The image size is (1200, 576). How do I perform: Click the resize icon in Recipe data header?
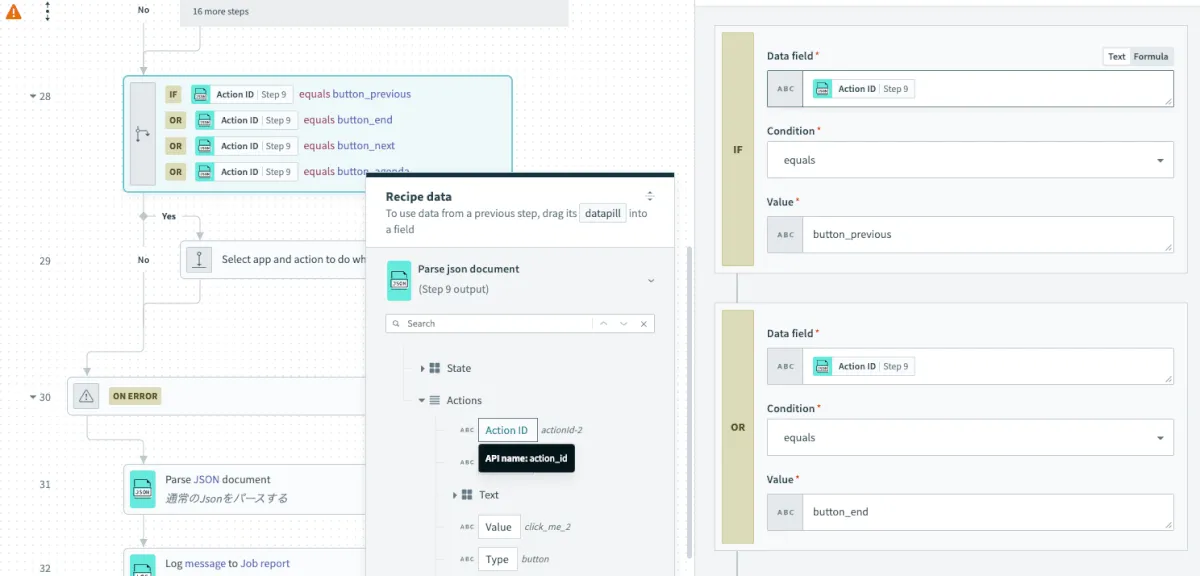click(650, 197)
